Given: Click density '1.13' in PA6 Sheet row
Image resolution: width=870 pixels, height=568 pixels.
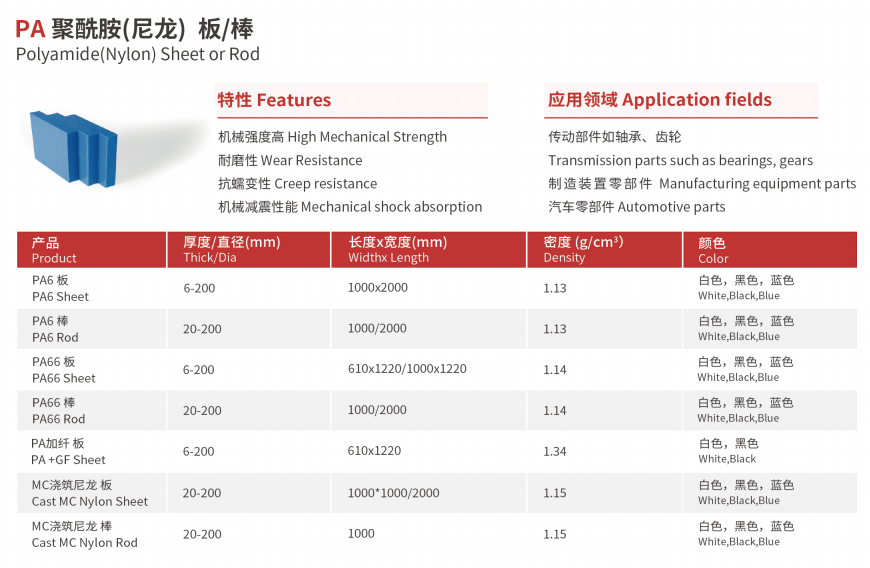Looking at the screenshot, I should pyautogui.click(x=555, y=288).
